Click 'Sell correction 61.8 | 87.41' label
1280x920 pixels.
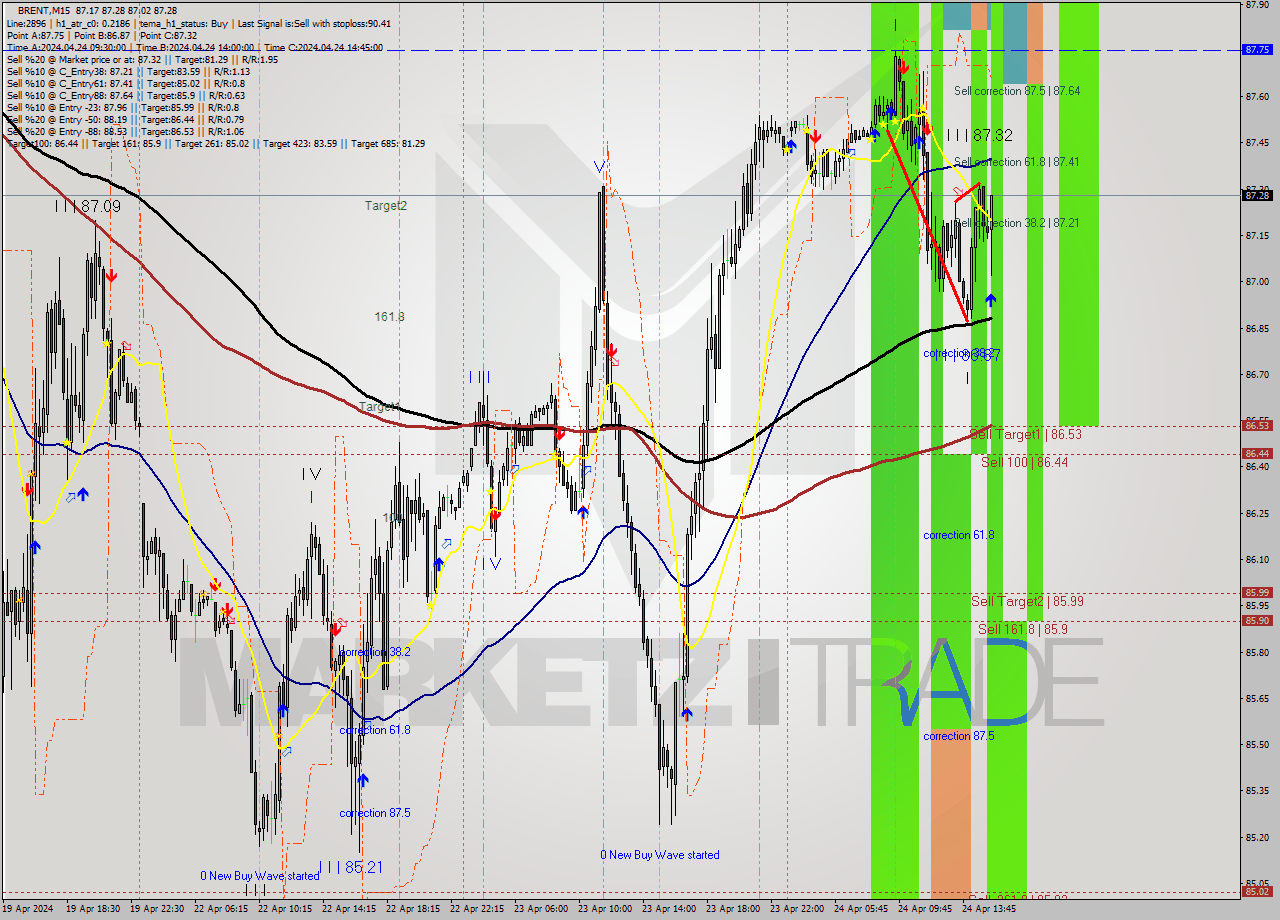(1017, 162)
